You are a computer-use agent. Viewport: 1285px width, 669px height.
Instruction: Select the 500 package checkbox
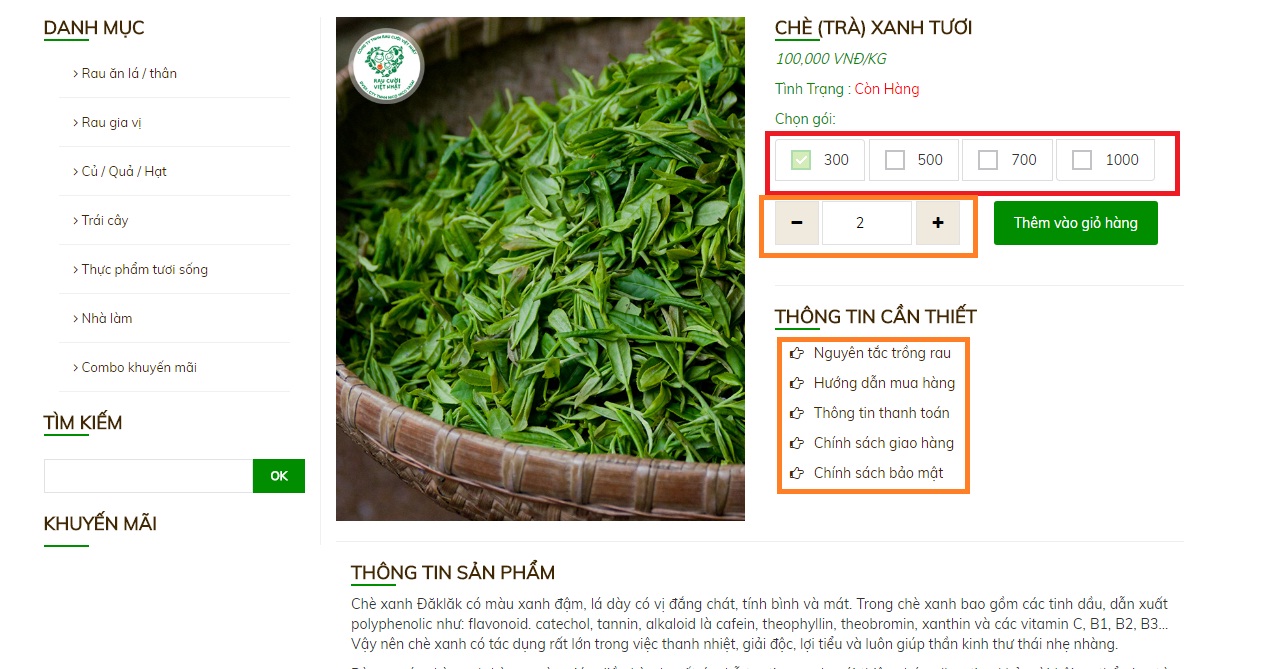pyautogui.click(x=895, y=160)
